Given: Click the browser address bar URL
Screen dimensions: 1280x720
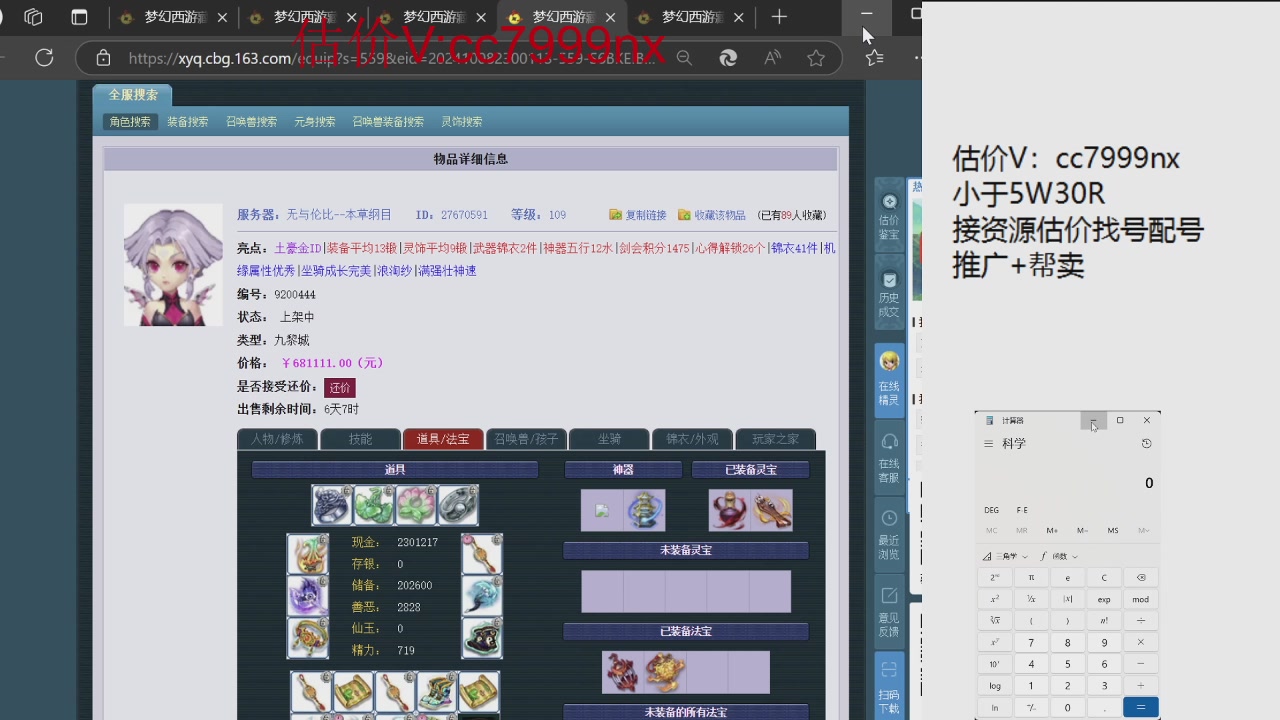Looking at the screenshot, I should (x=391, y=58).
